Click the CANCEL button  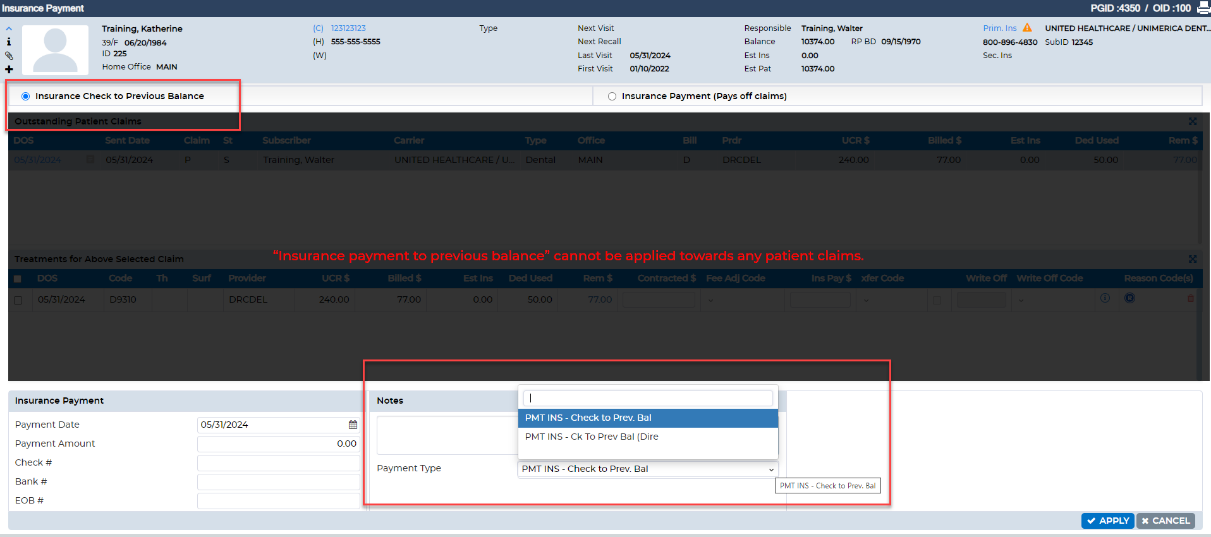pos(1165,520)
